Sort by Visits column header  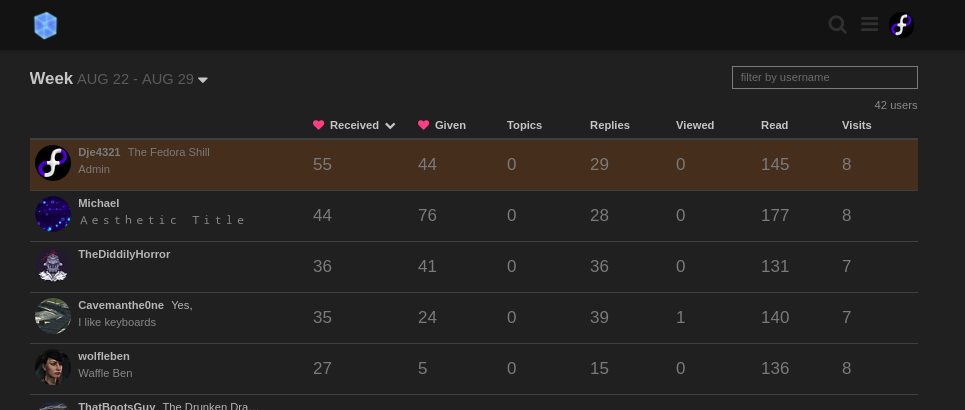tap(857, 125)
